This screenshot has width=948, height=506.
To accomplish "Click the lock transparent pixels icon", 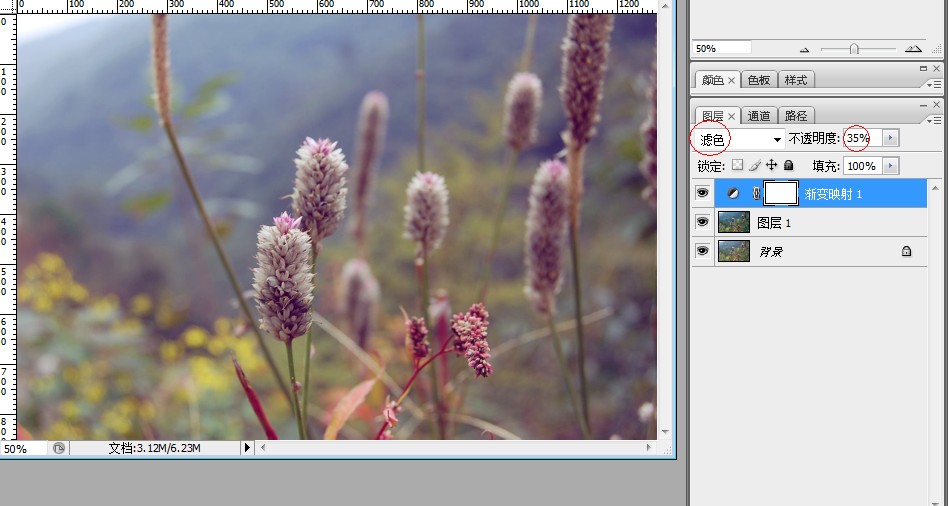I will [x=738, y=165].
